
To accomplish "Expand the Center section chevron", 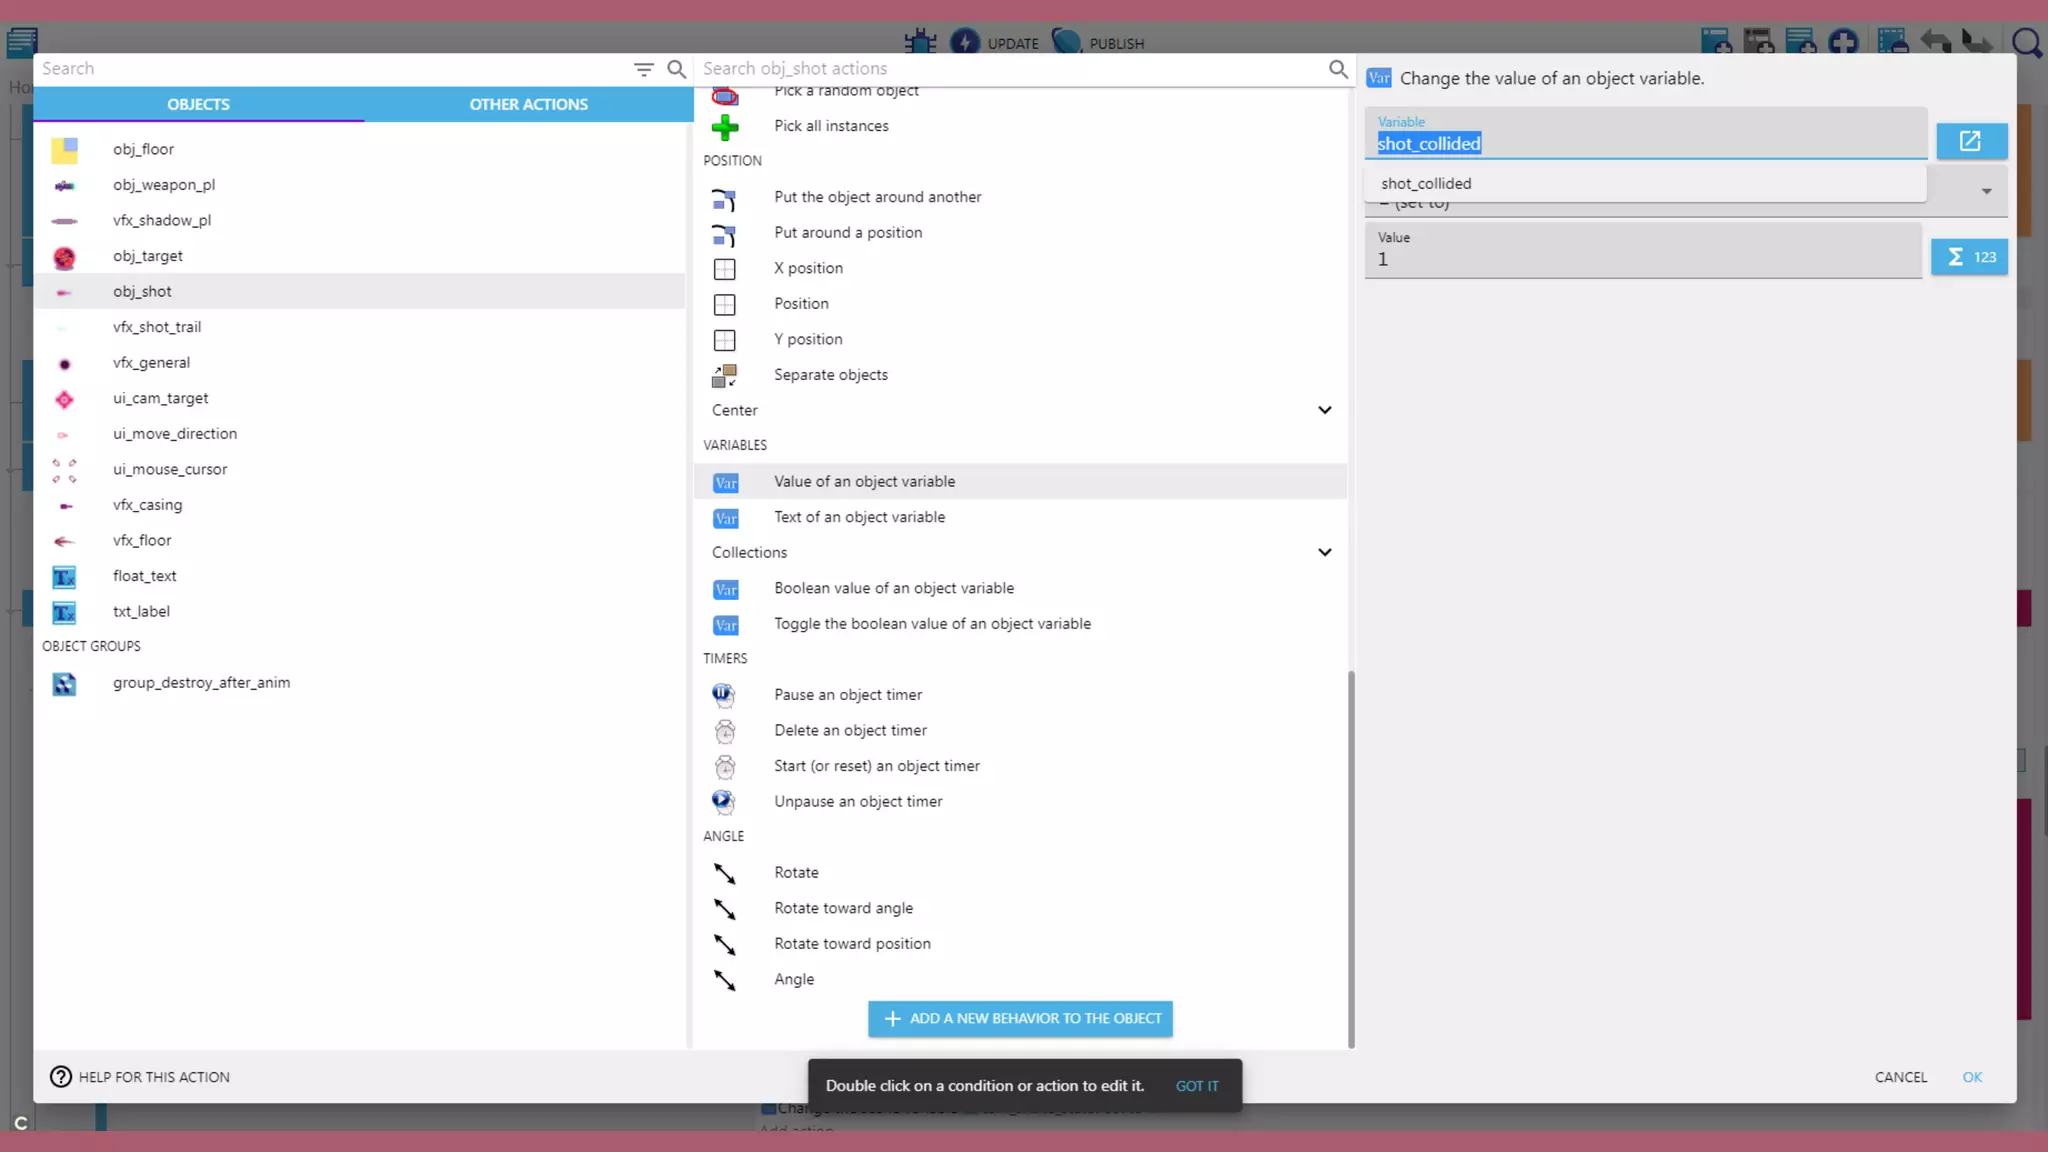I will coord(1324,410).
